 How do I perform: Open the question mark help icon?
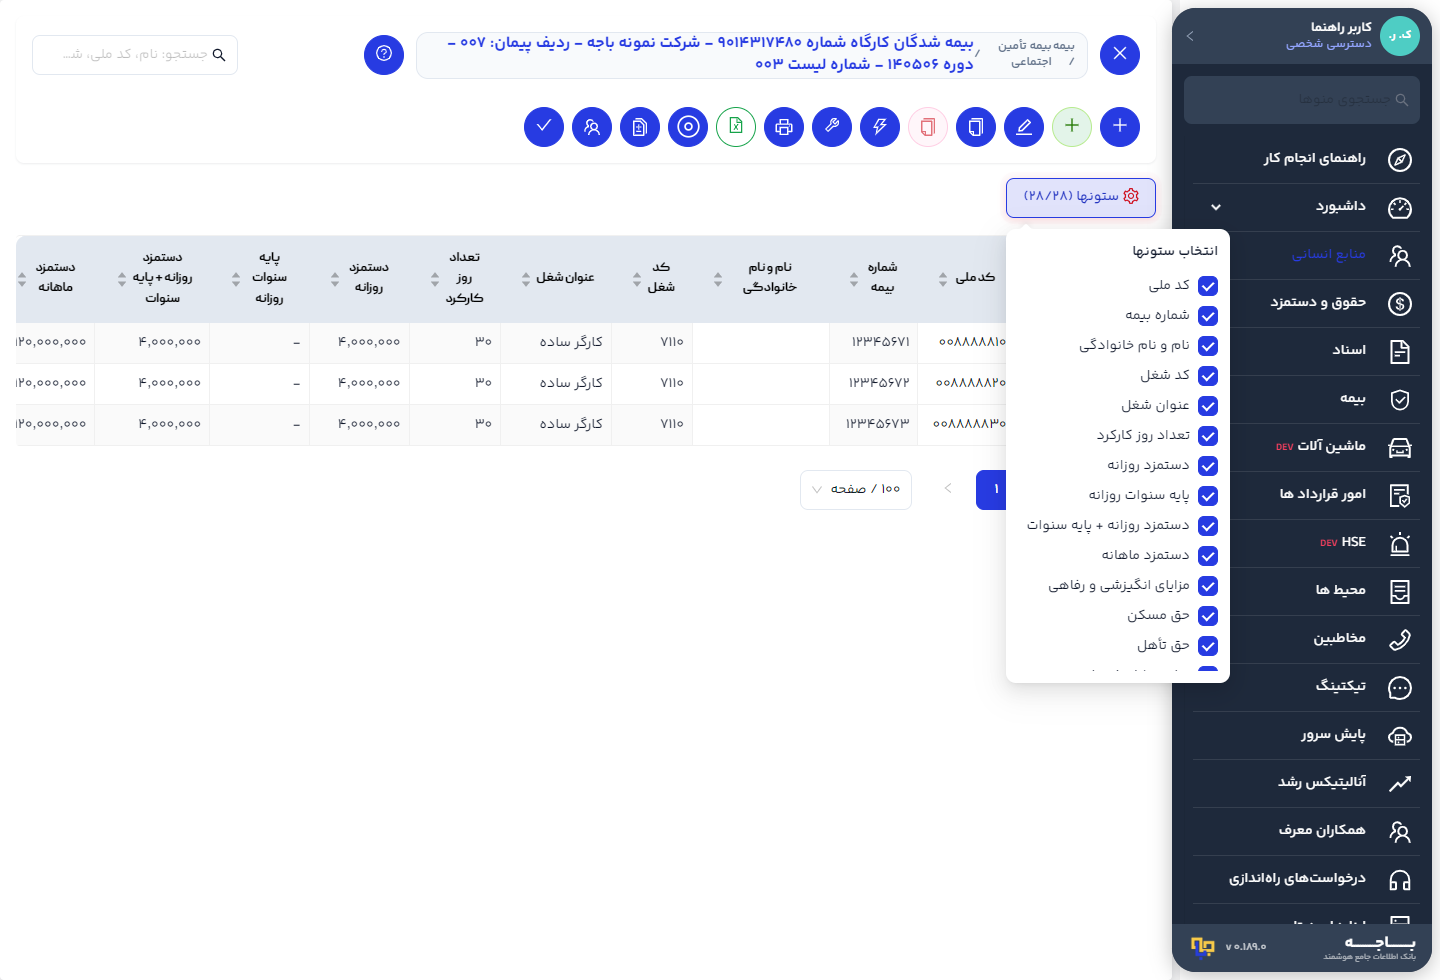(x=384, y=54)
